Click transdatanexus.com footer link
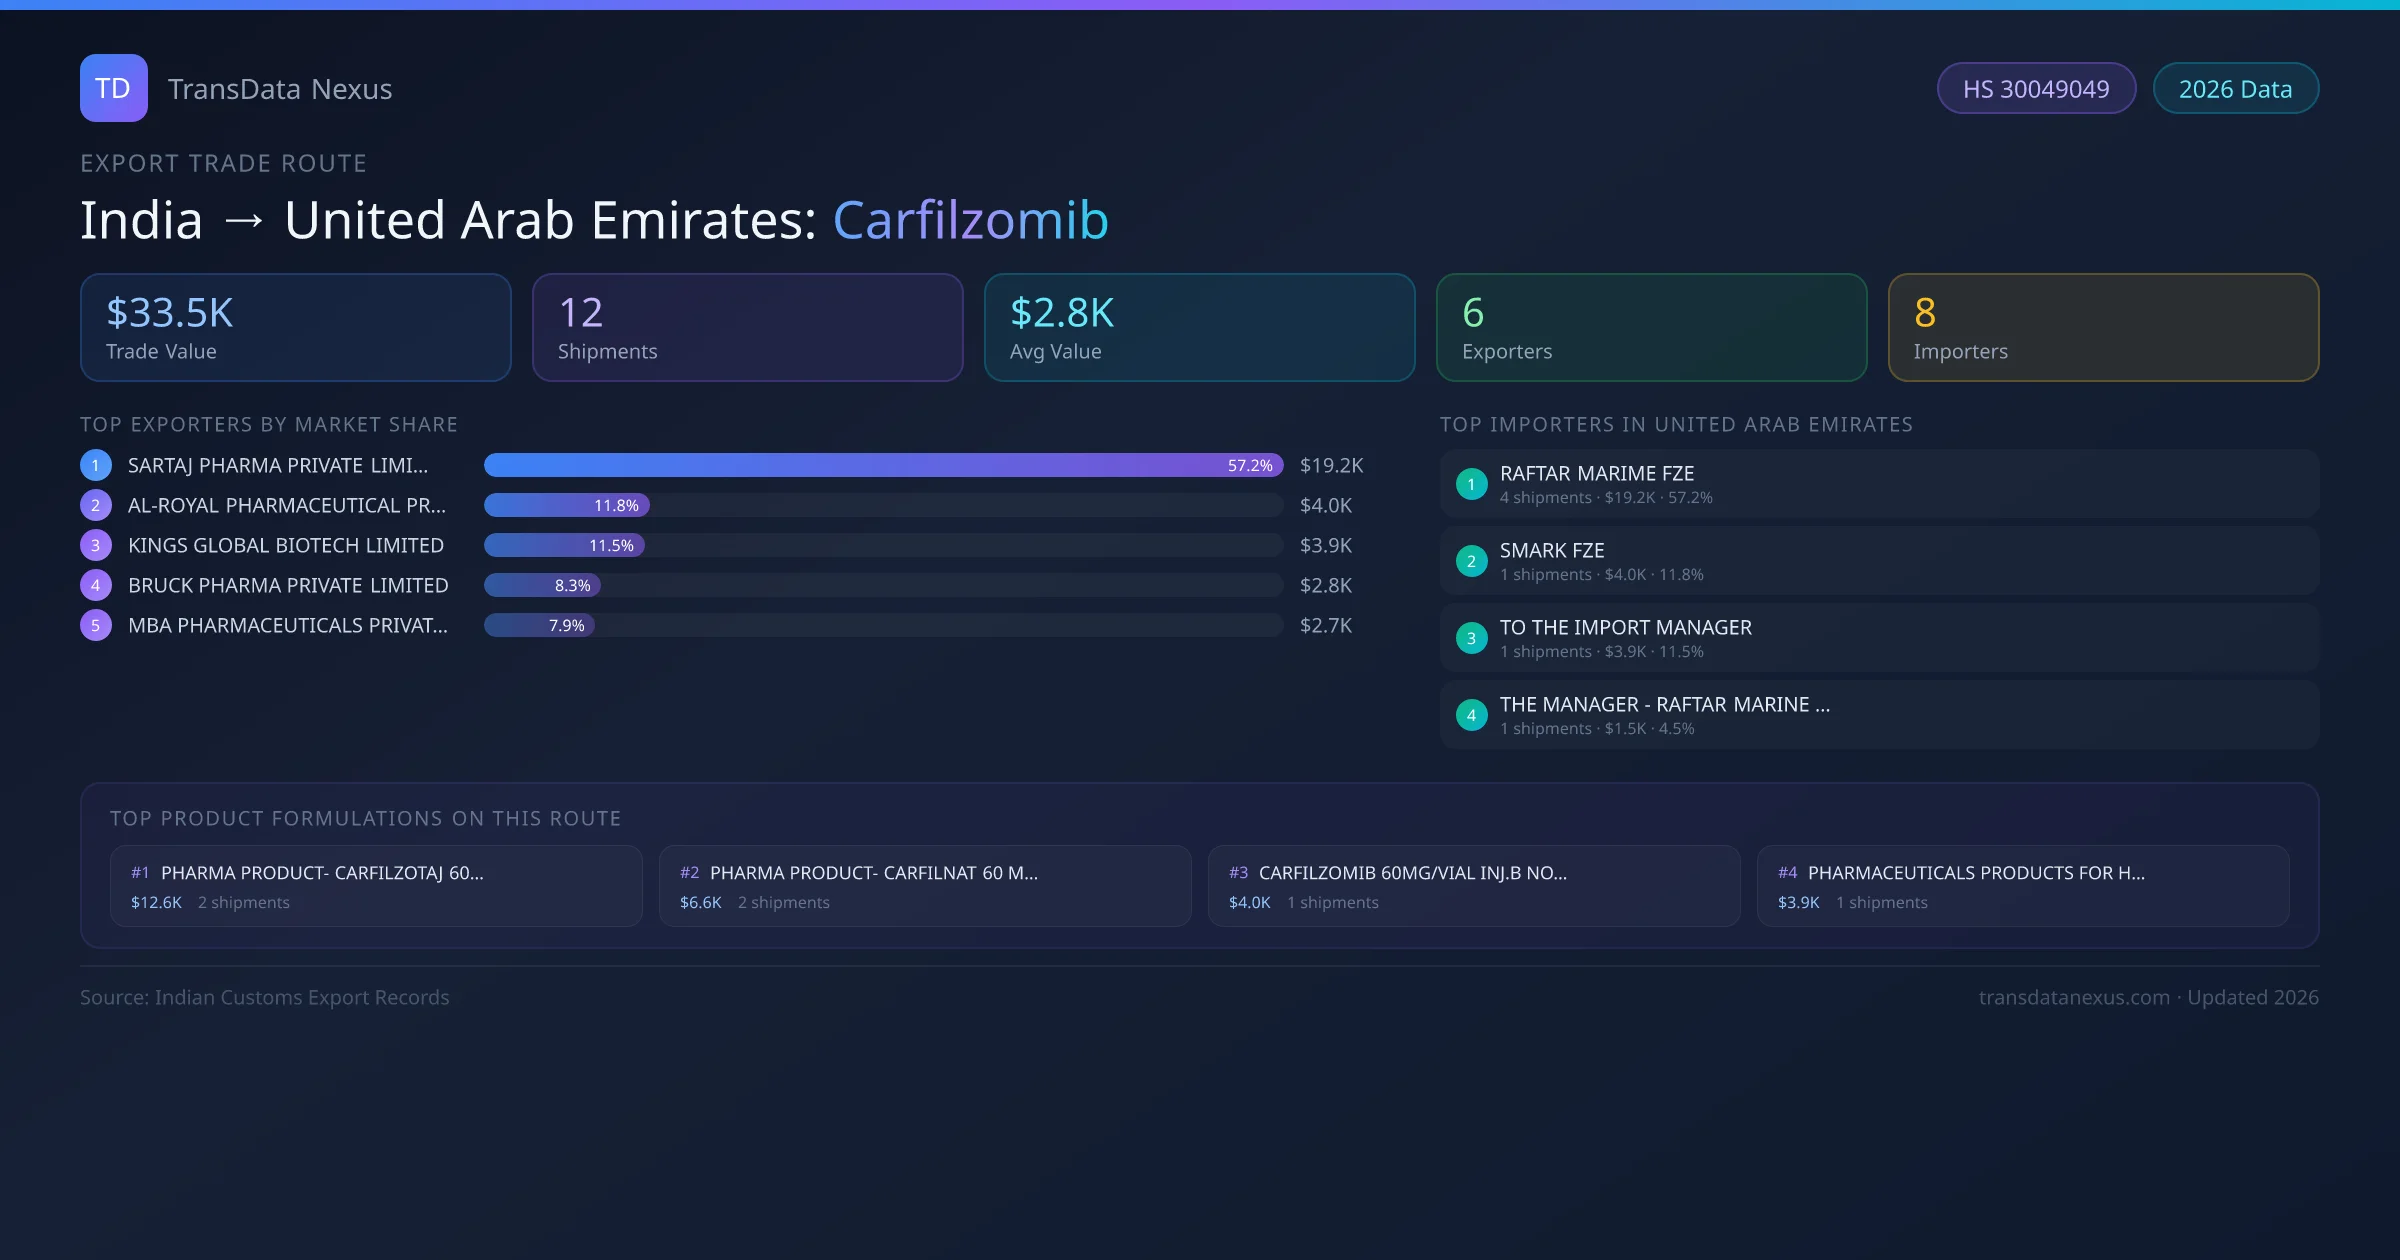Screen dimensions: 2400x1260 (x=2074, y=997)
